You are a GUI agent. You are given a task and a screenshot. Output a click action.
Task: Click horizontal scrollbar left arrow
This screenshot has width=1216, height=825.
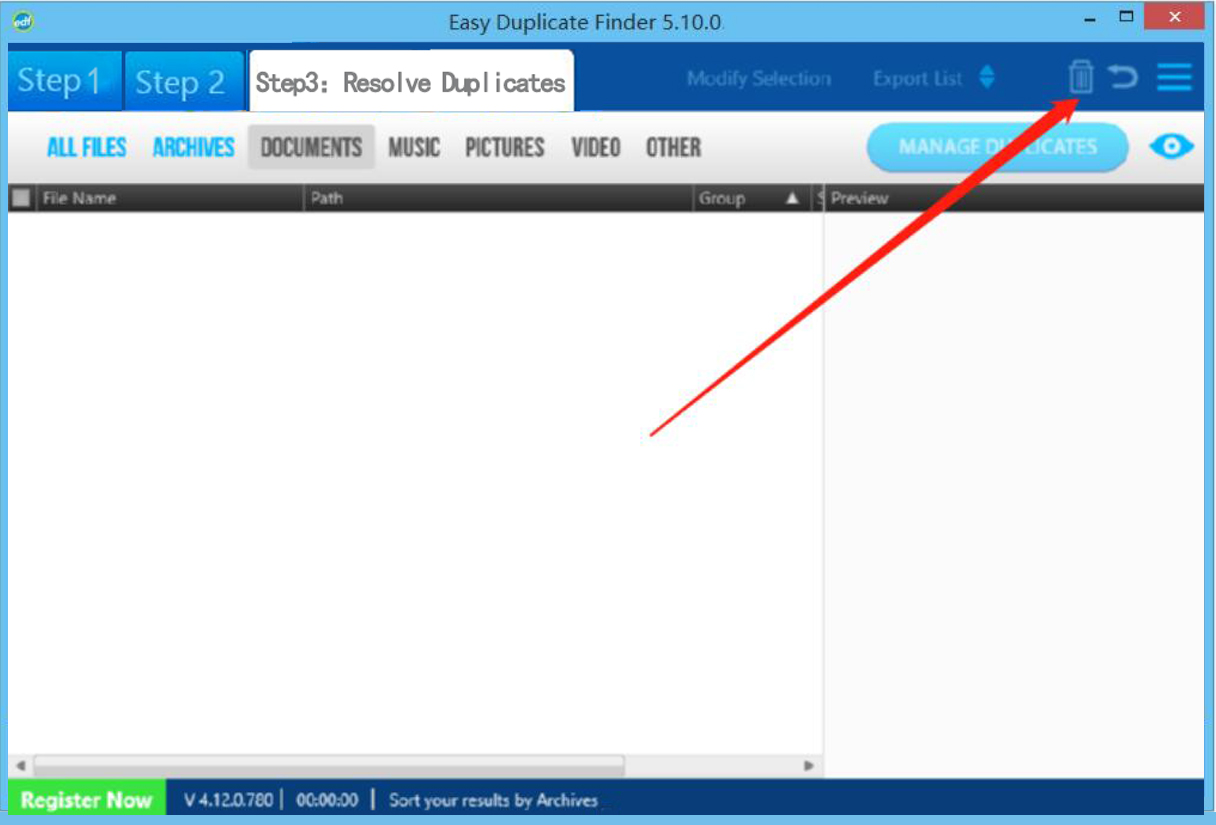(x=20, y=765)
